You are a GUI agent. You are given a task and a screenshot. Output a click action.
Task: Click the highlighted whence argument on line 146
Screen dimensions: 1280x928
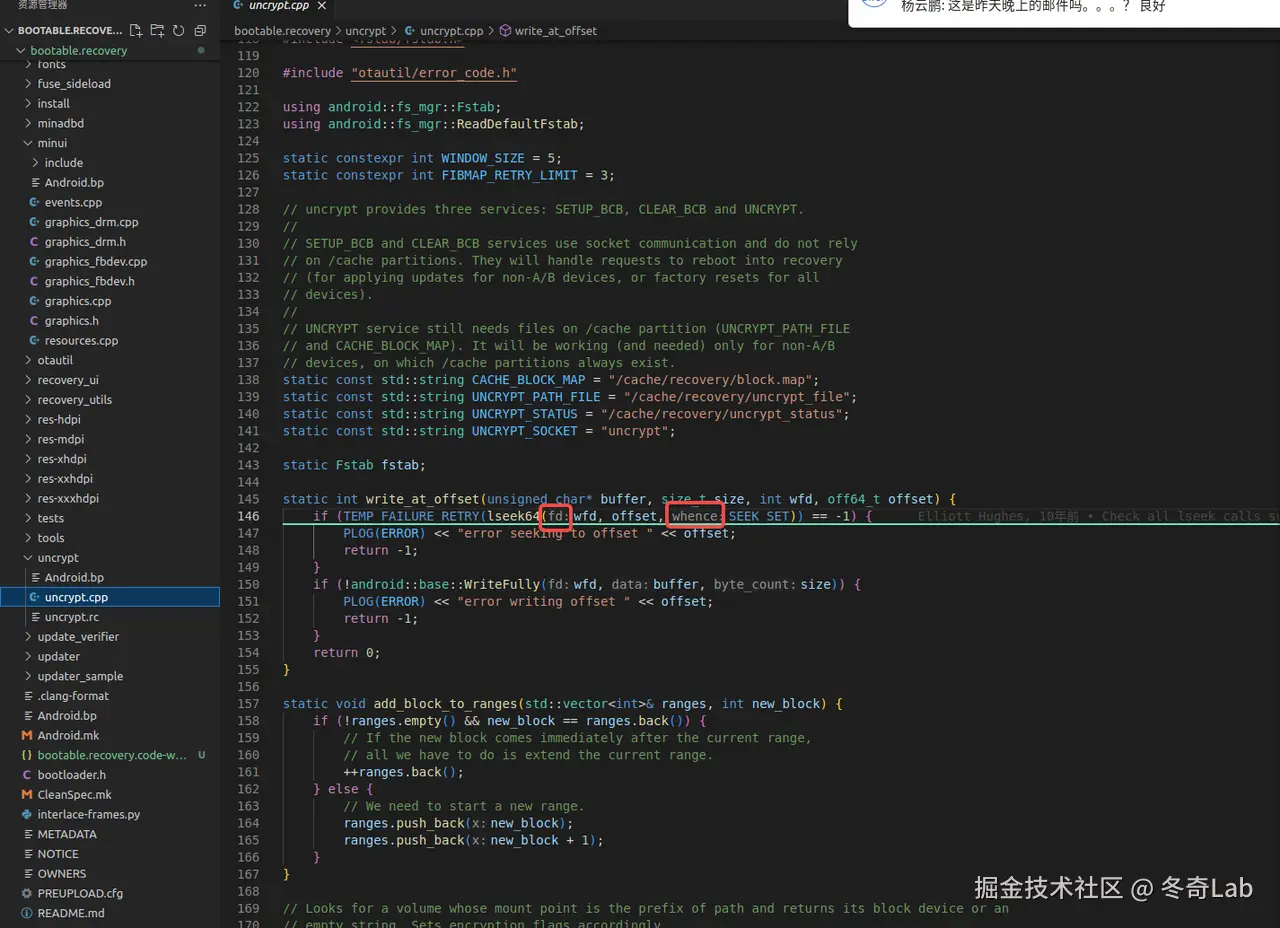click(694, 516)
